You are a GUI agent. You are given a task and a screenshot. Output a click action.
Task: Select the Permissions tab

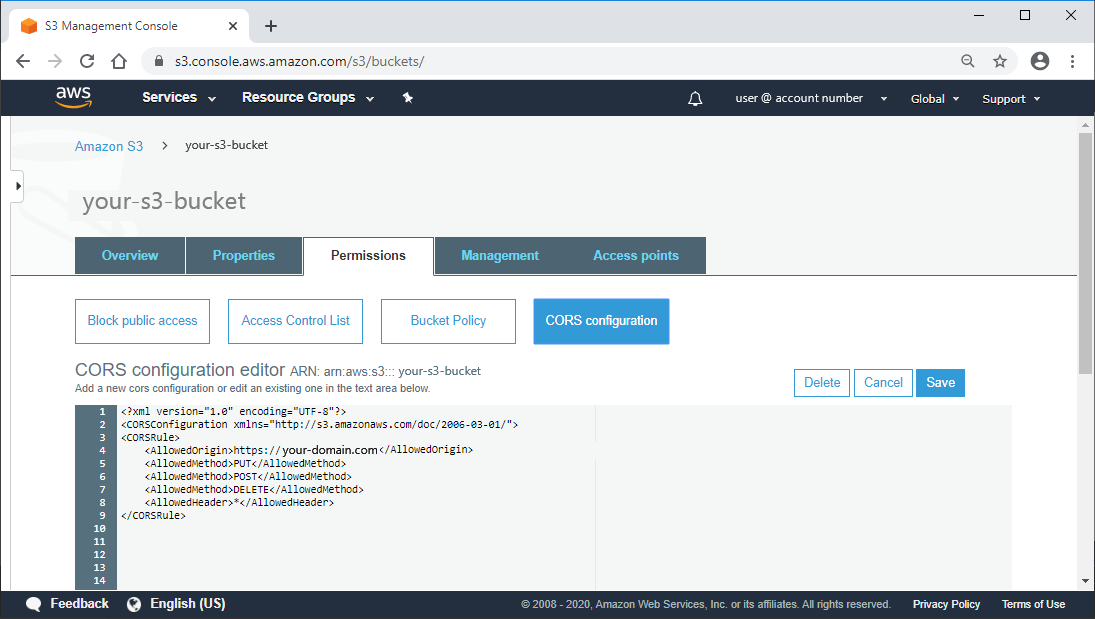click(368, 256)
